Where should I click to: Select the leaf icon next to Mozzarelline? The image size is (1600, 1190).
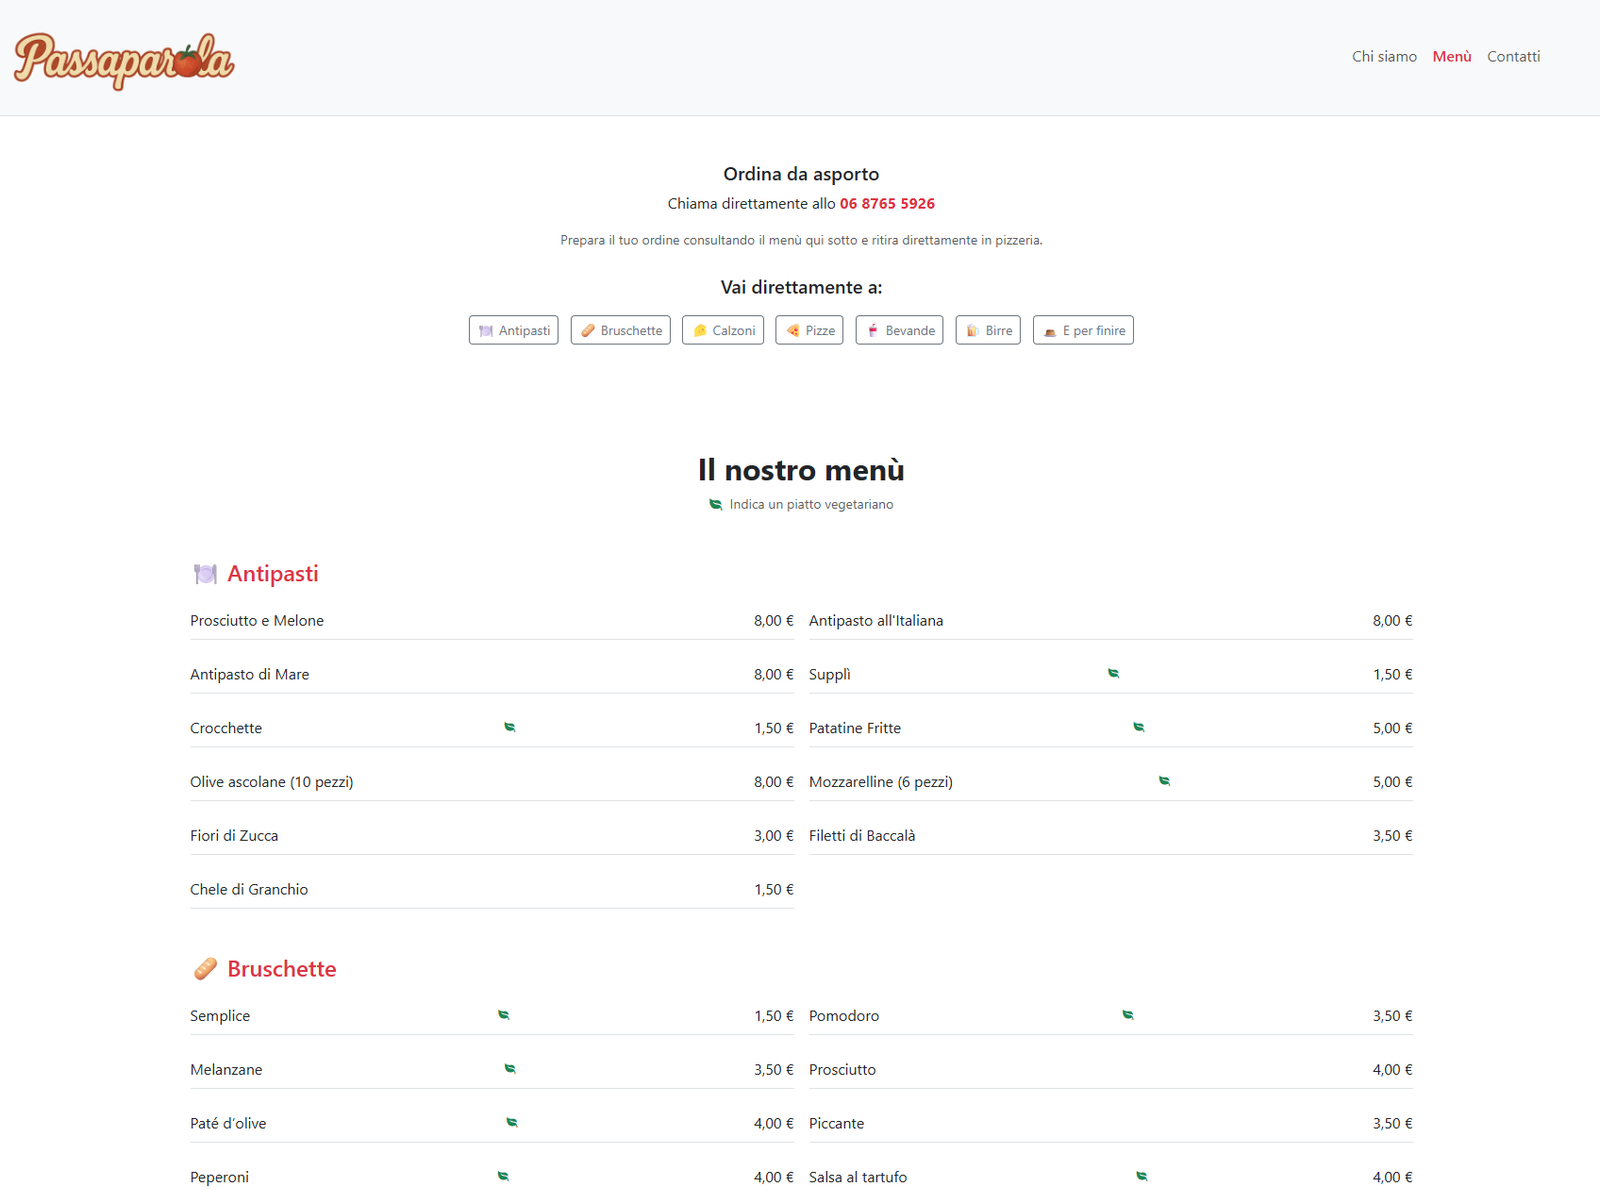pos(1164,781)
